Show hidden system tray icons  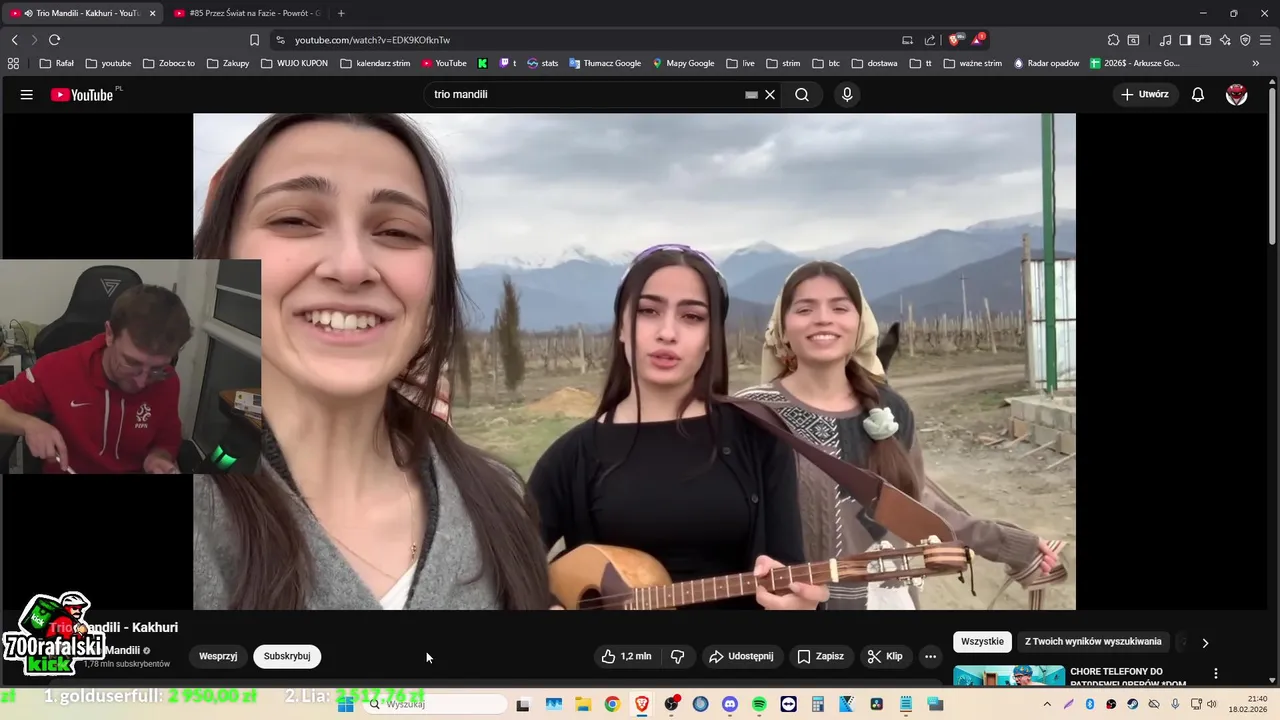pos(1047,704)
